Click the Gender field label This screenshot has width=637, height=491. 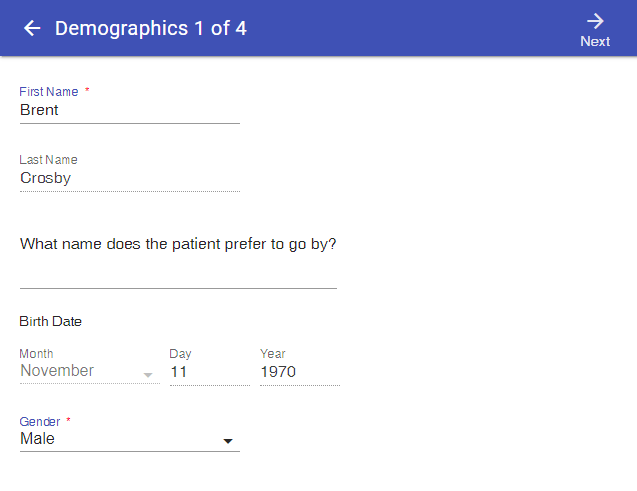(x=40, y=422)
